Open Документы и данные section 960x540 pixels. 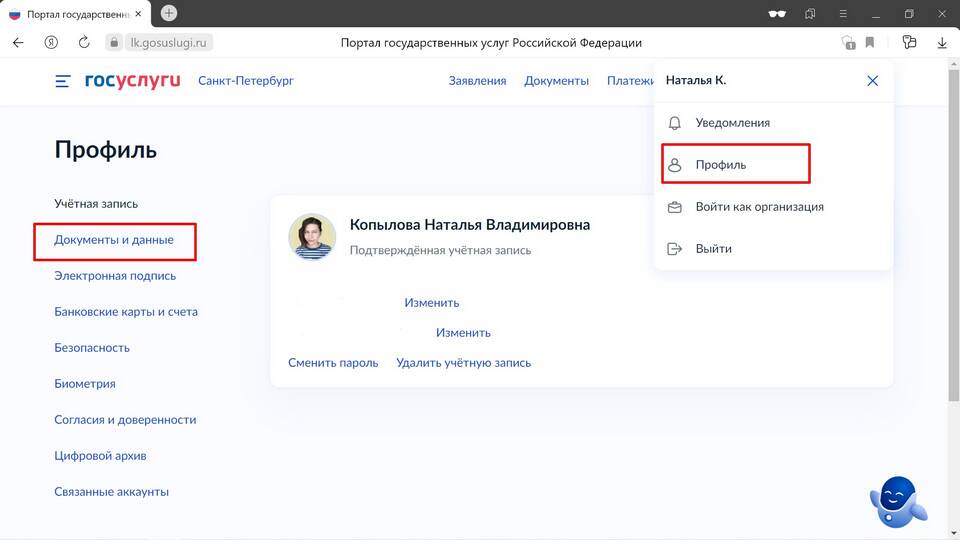114,240
